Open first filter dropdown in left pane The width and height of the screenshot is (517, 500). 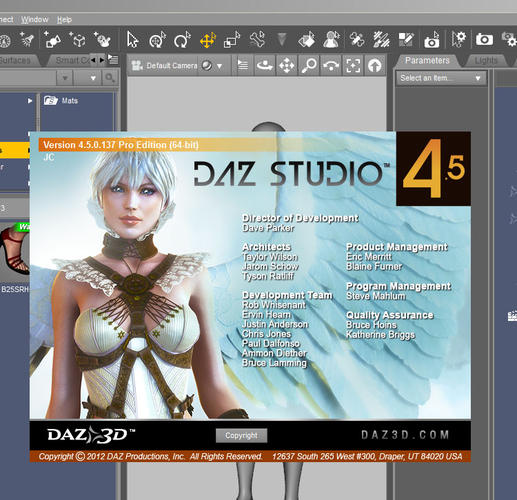pos(65,78)
